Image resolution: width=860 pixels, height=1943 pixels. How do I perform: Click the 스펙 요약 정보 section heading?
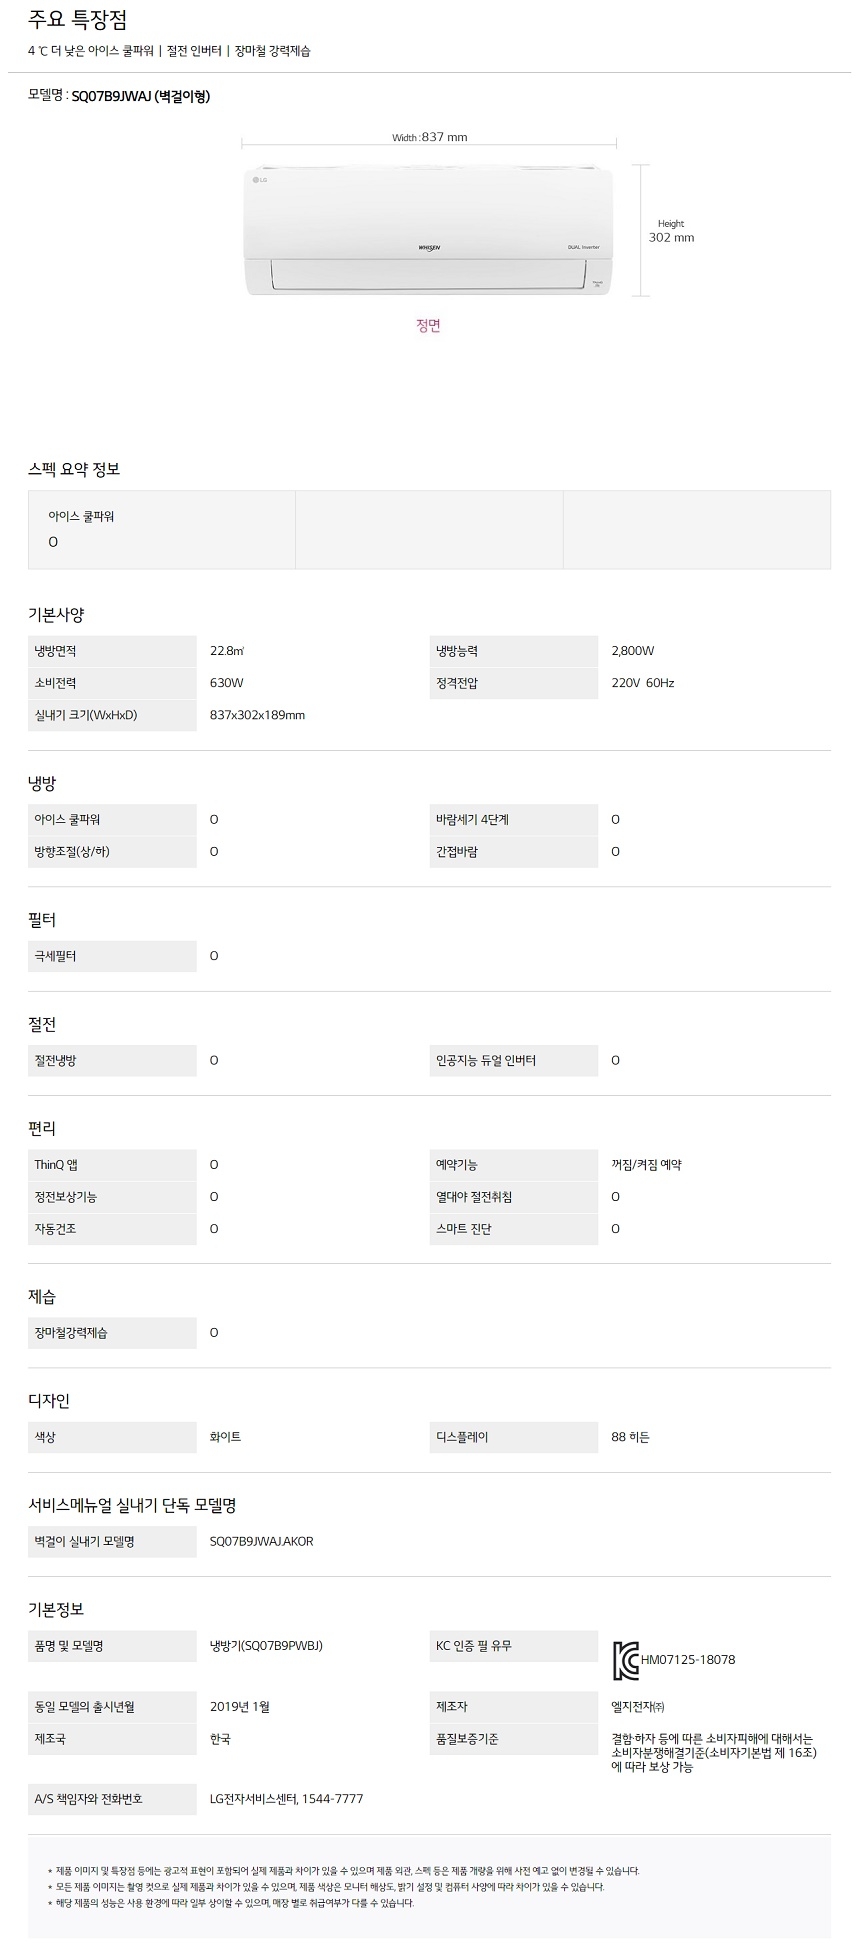(74, 469)
